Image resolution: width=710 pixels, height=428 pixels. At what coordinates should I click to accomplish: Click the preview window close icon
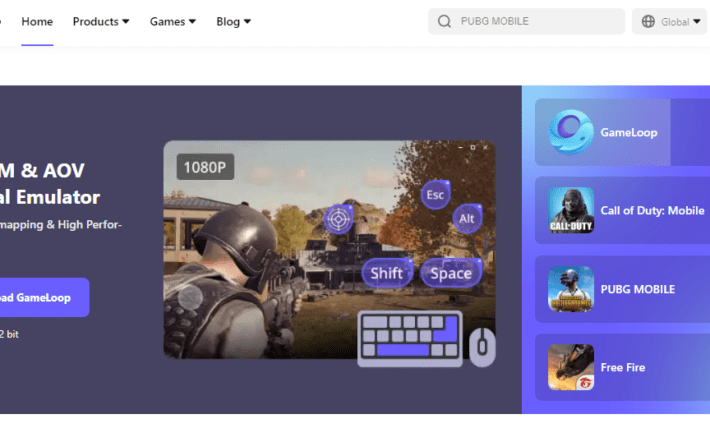(x=485, y=147)
